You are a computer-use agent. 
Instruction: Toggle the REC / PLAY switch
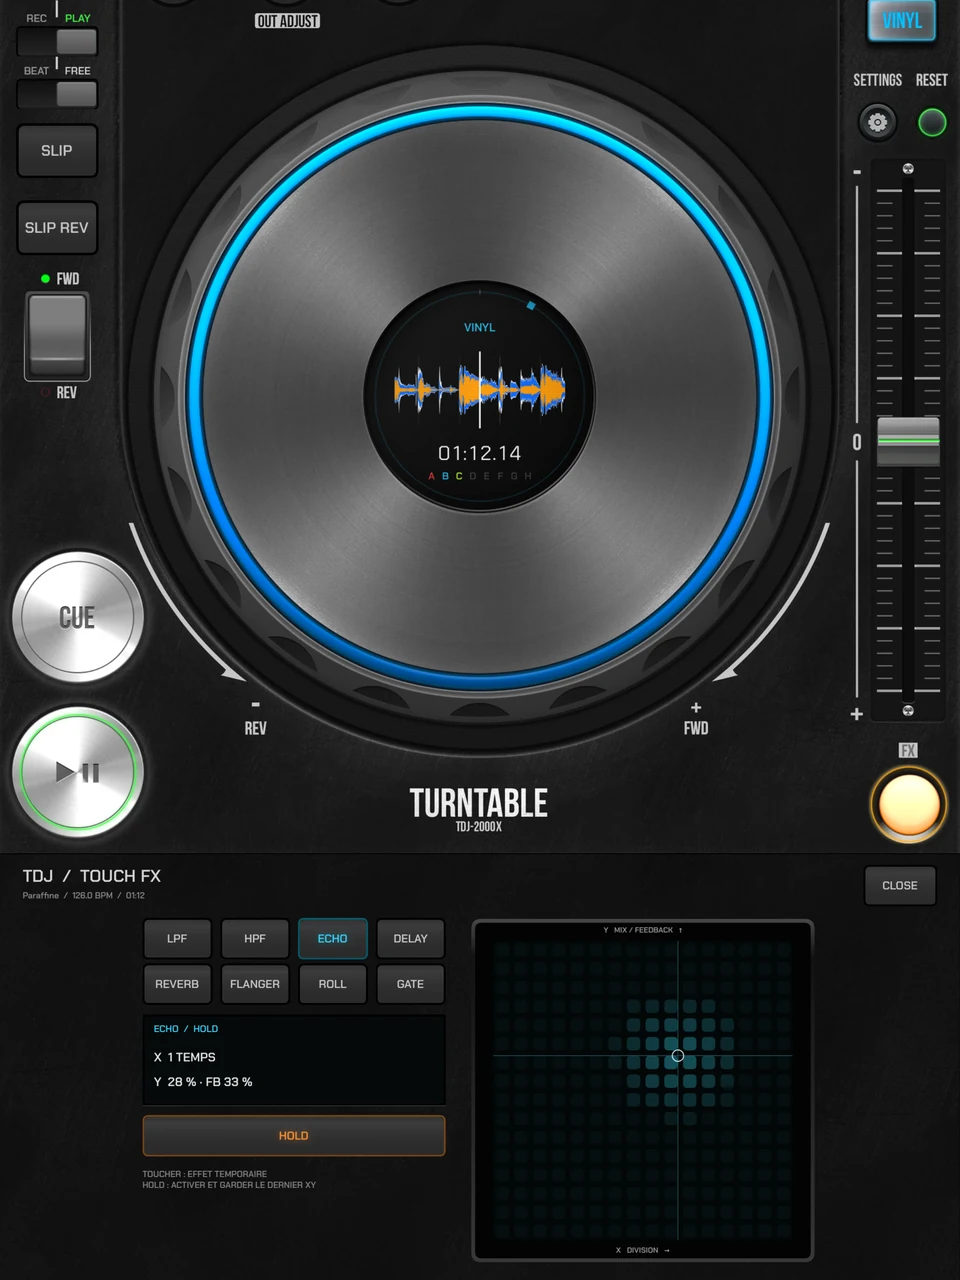click(57, 41)
